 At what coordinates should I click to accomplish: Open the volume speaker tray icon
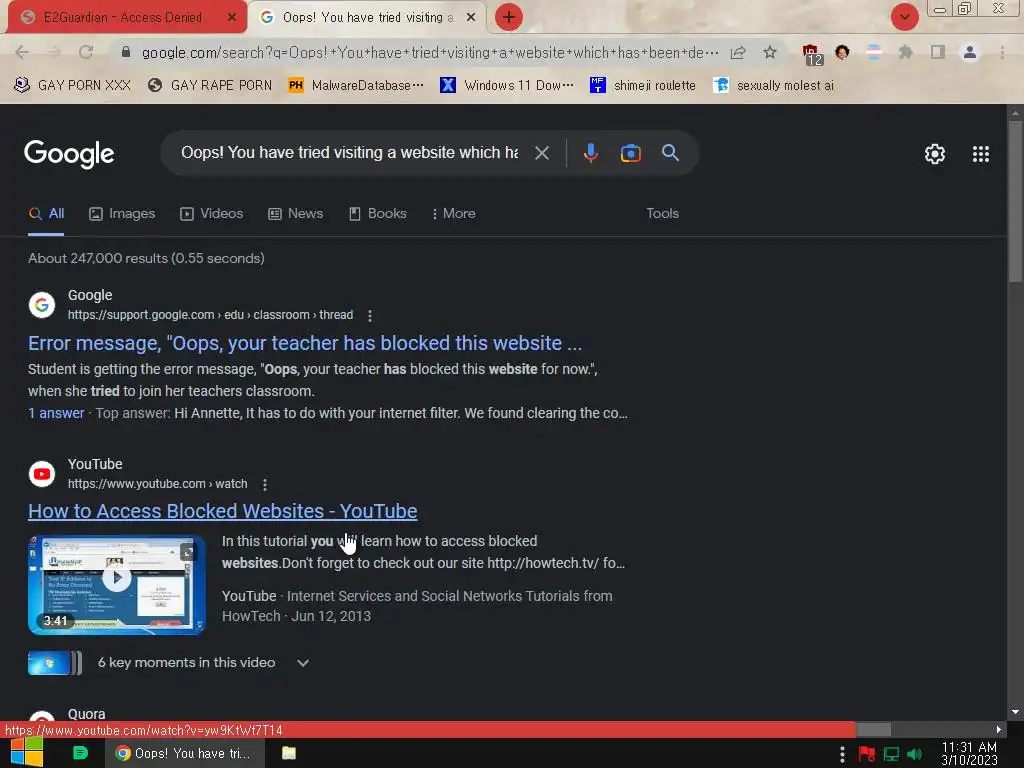pos(915,754)
